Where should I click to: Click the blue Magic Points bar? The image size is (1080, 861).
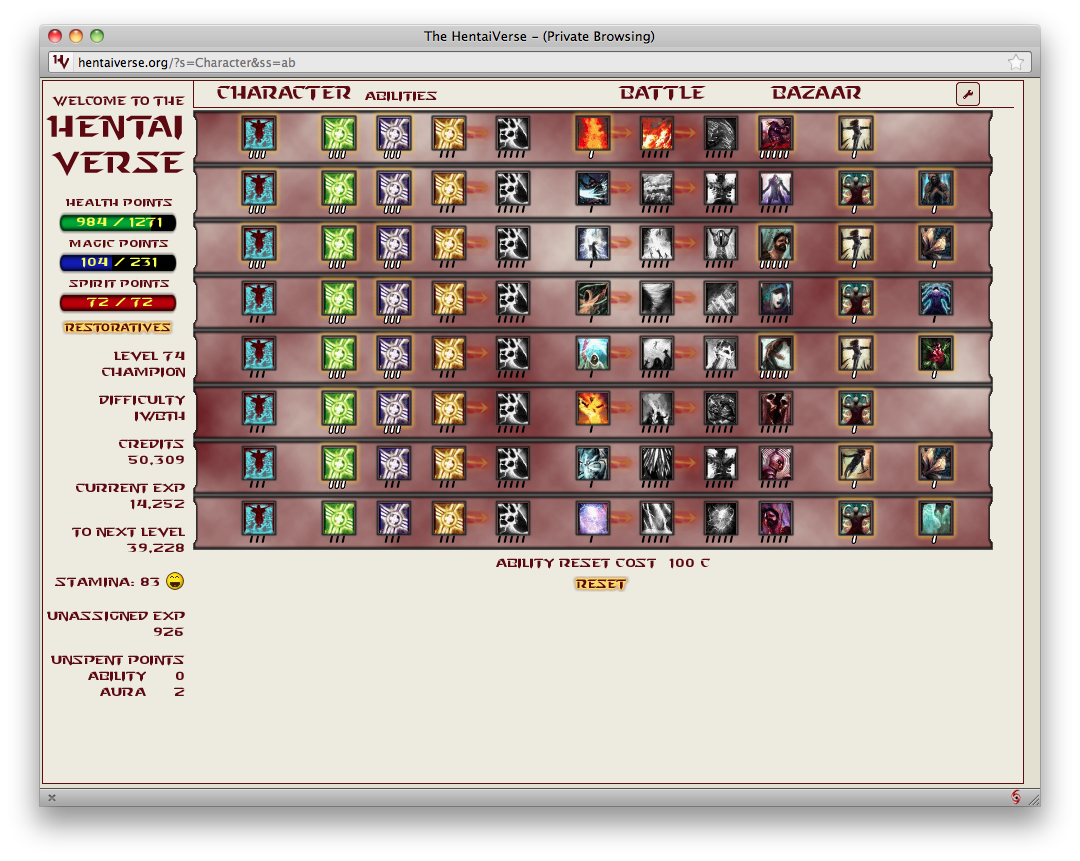click(x=118, y=262)
